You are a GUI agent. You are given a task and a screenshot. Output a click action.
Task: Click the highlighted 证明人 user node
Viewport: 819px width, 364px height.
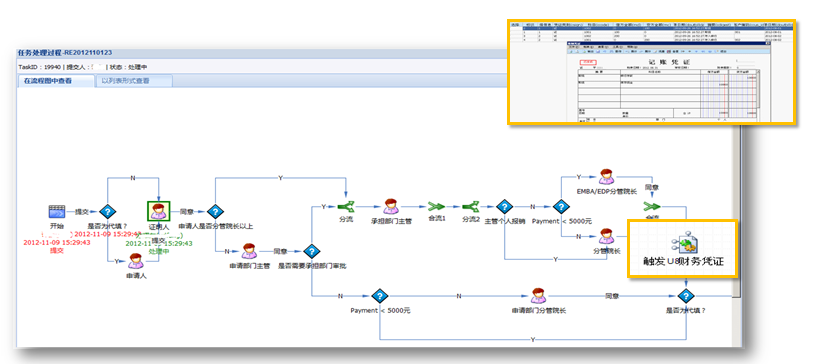158,212
